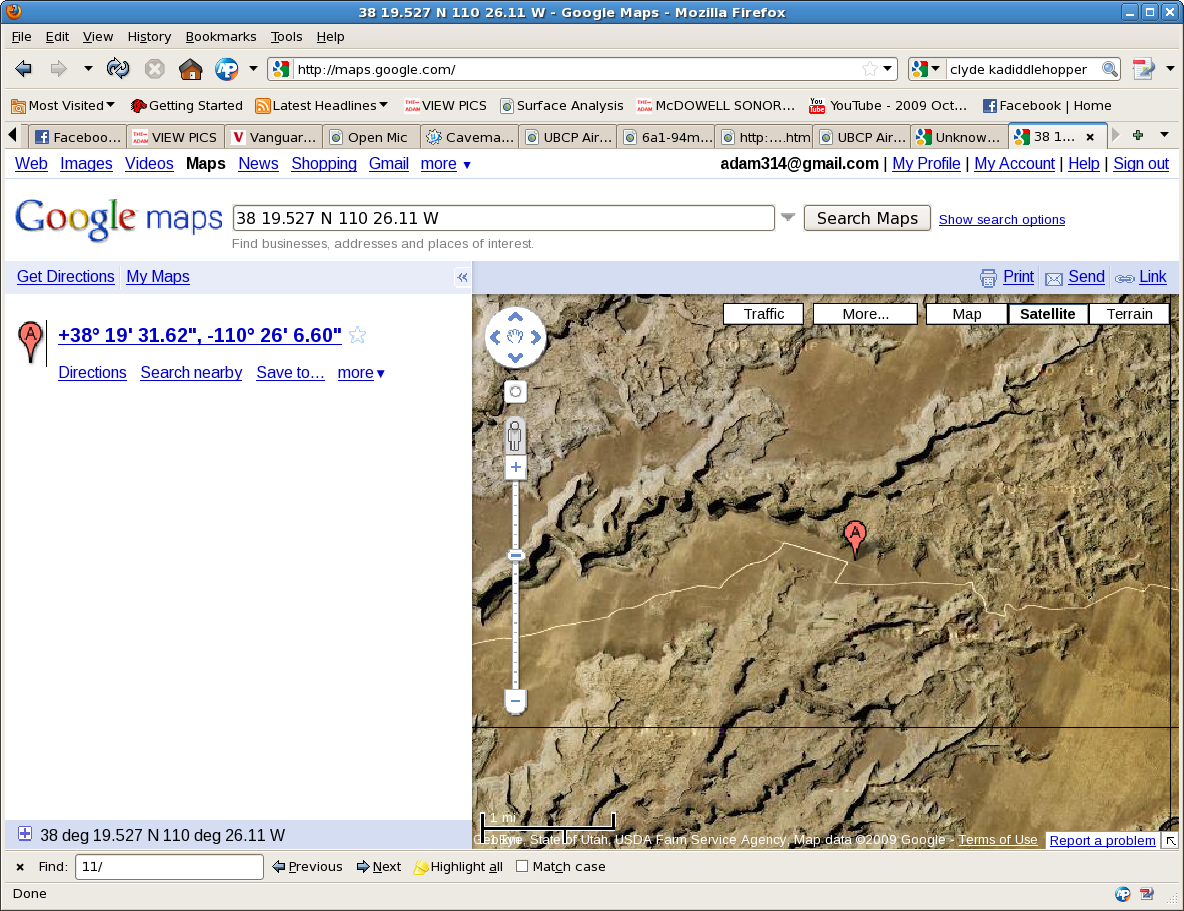Switch map to Terrain view
The image size is (1184, 911).
click(x=1129, y=314)
